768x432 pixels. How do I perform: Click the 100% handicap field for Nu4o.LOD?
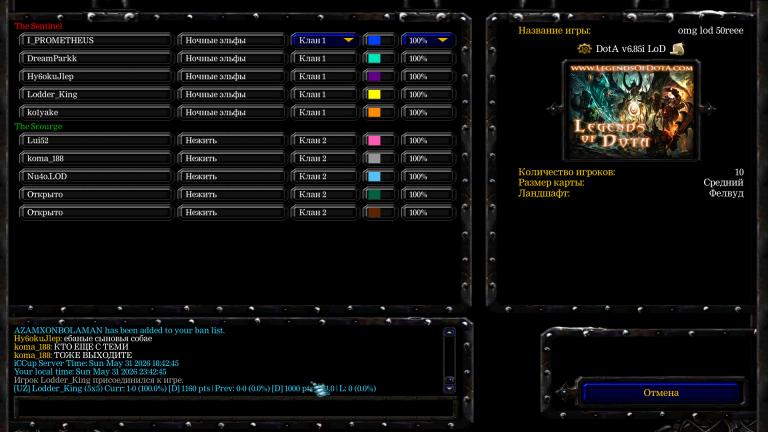427,176
